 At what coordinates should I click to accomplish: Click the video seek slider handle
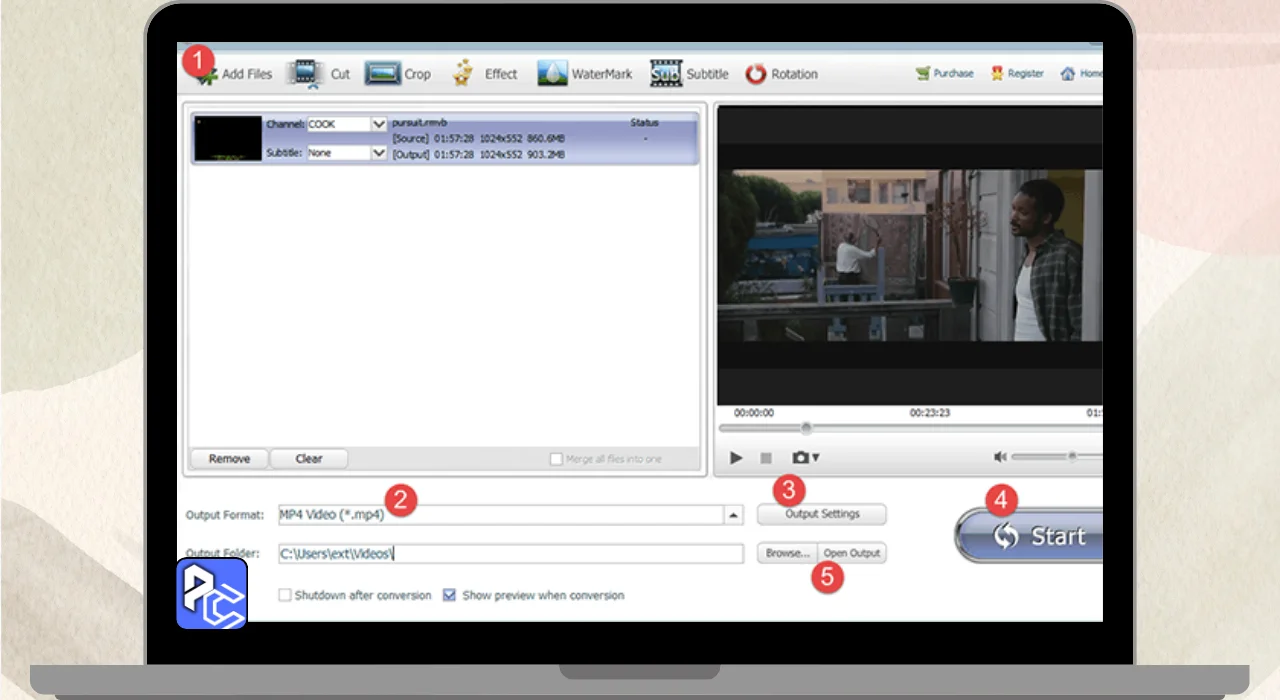pos(806,428)
